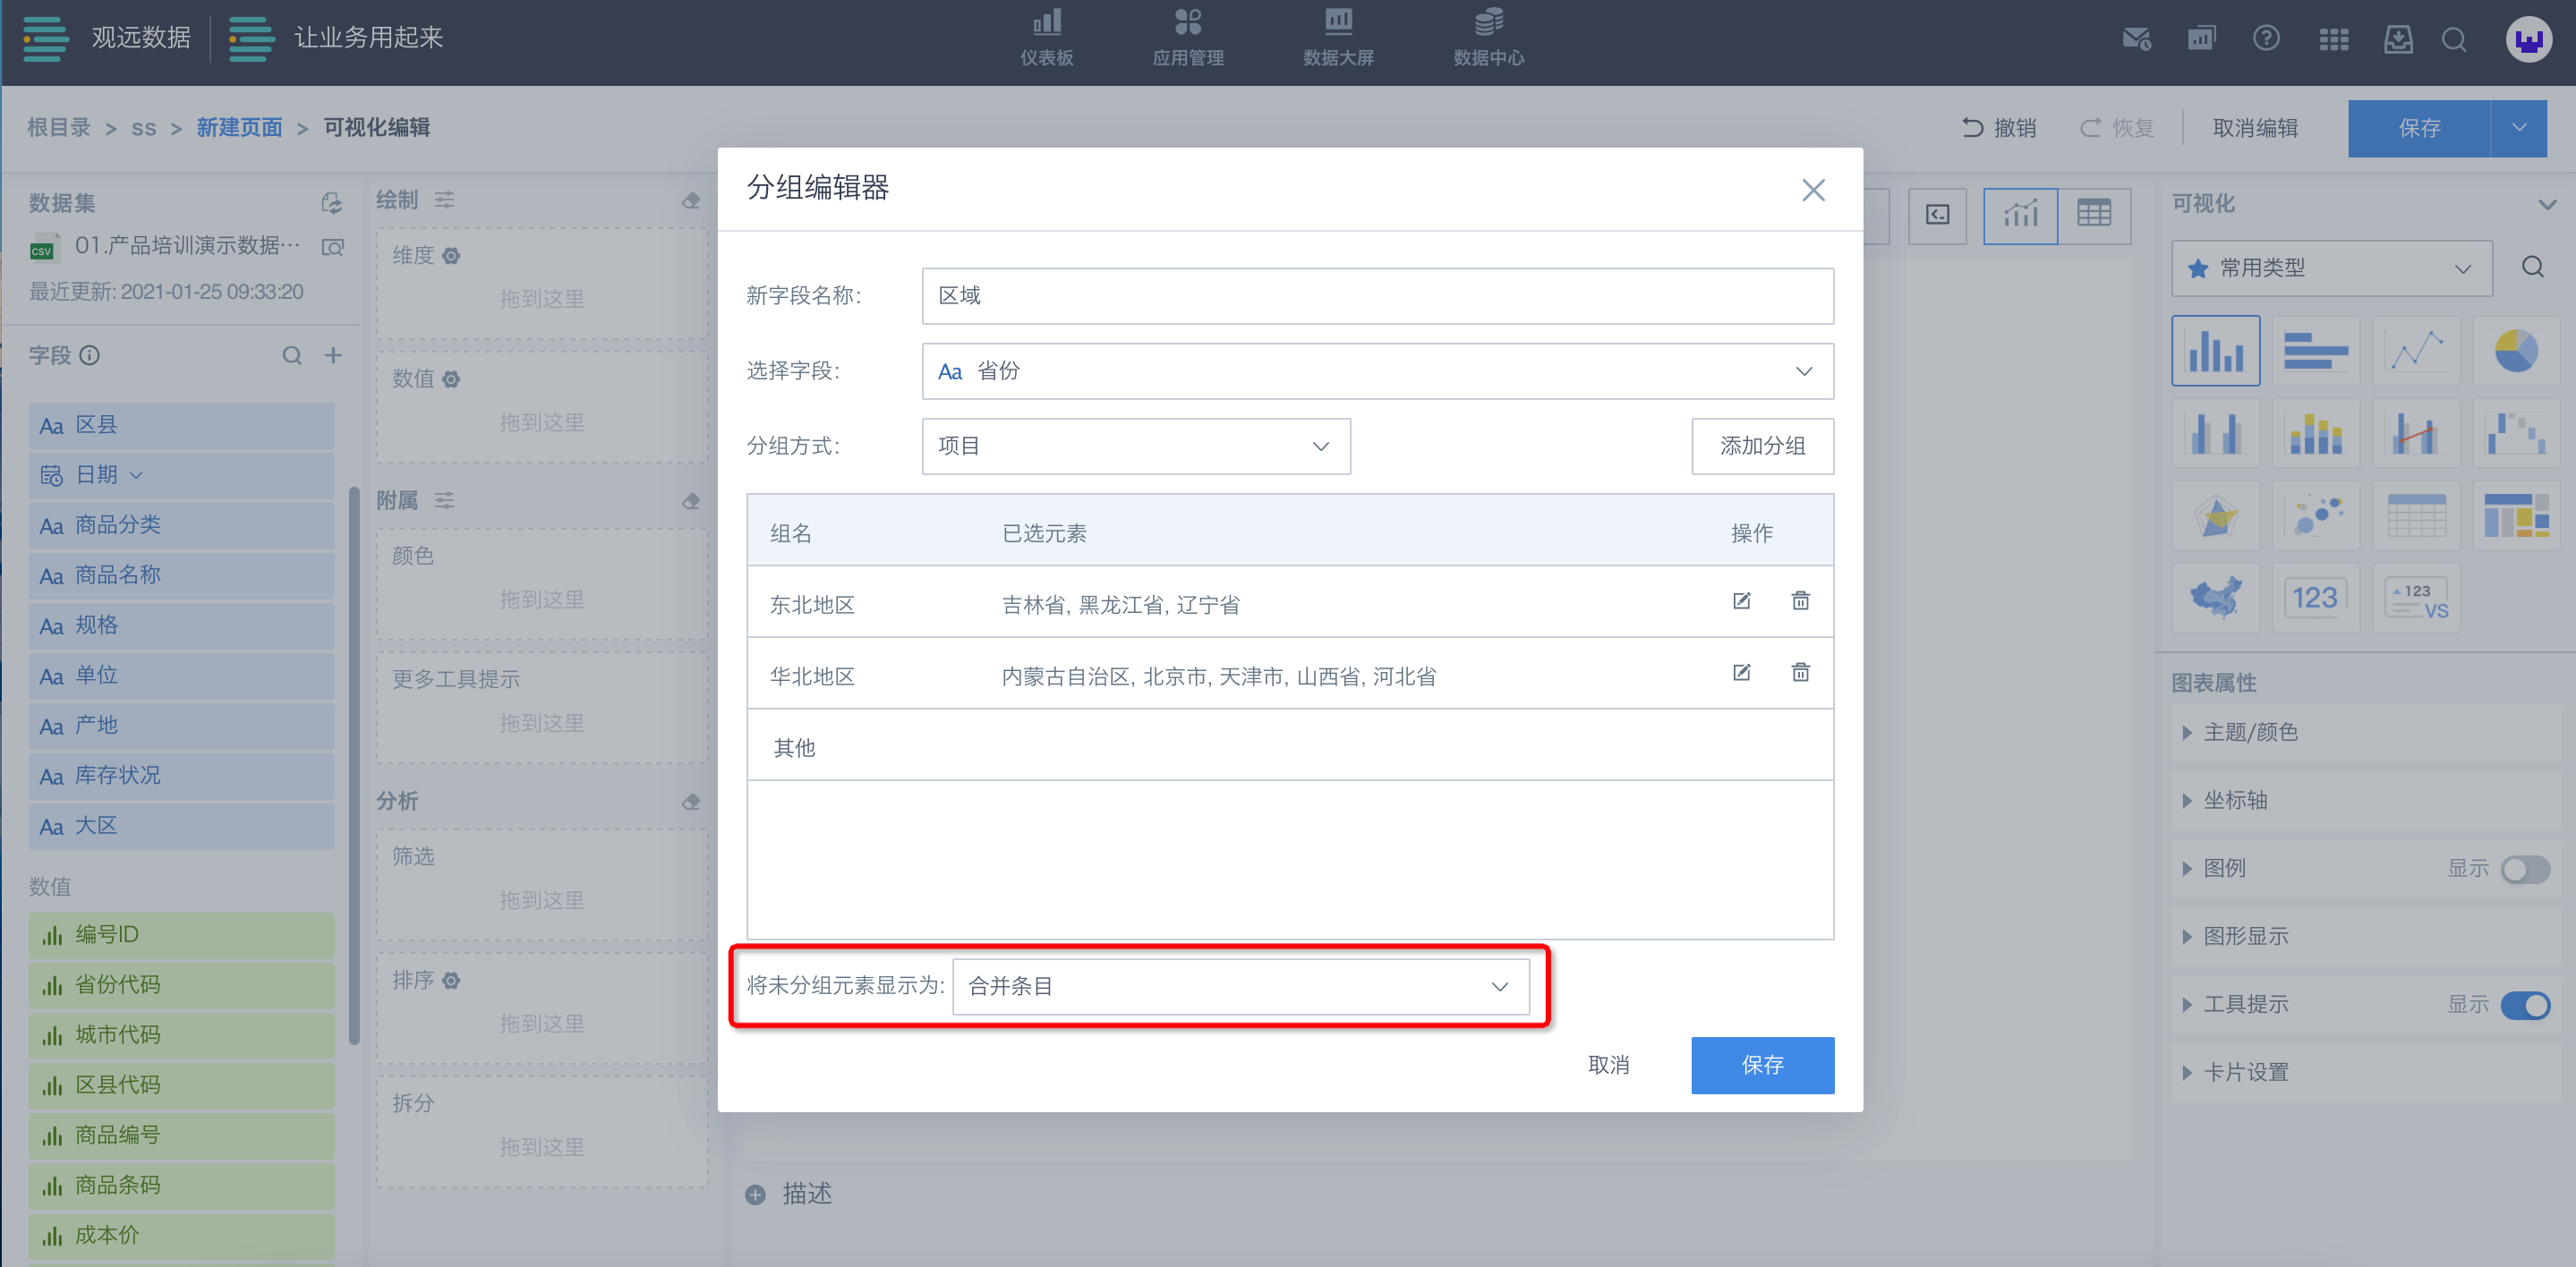Screen dimensions: 2576x1267
Task: Toggle the 图例 display switch
Action: (2525, 868)
